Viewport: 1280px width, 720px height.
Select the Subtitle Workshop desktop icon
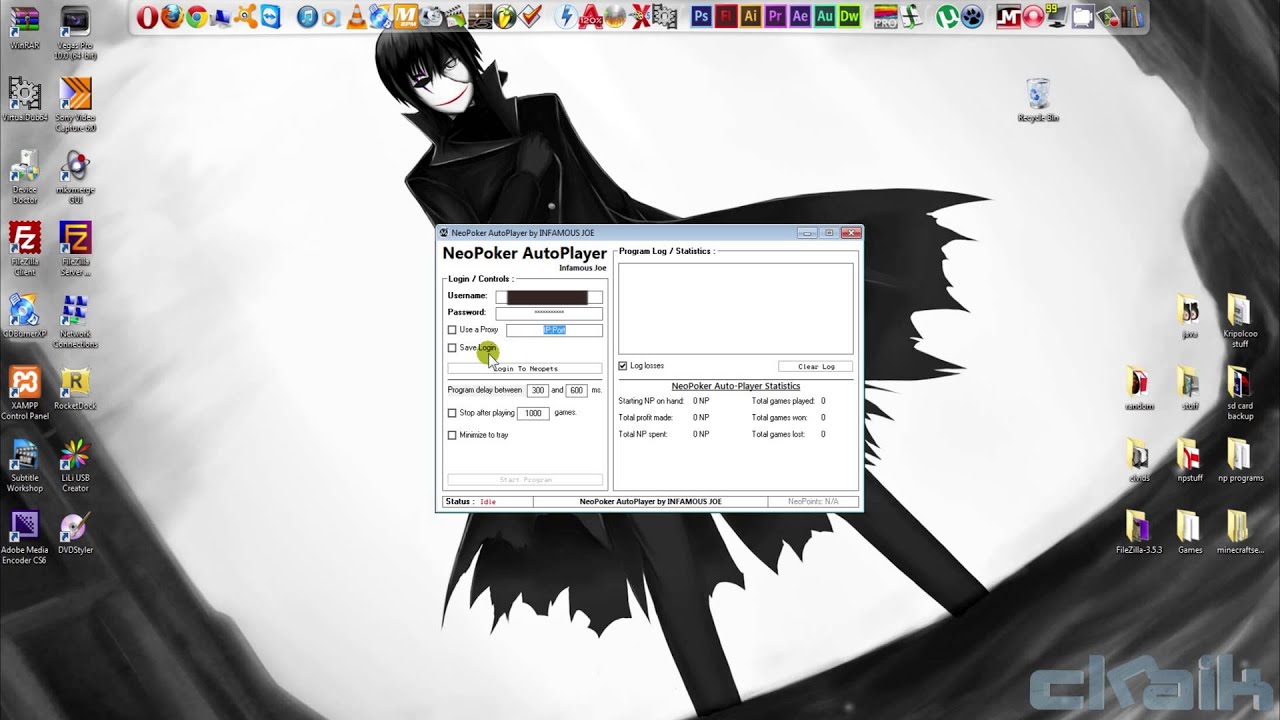[25, 464]
